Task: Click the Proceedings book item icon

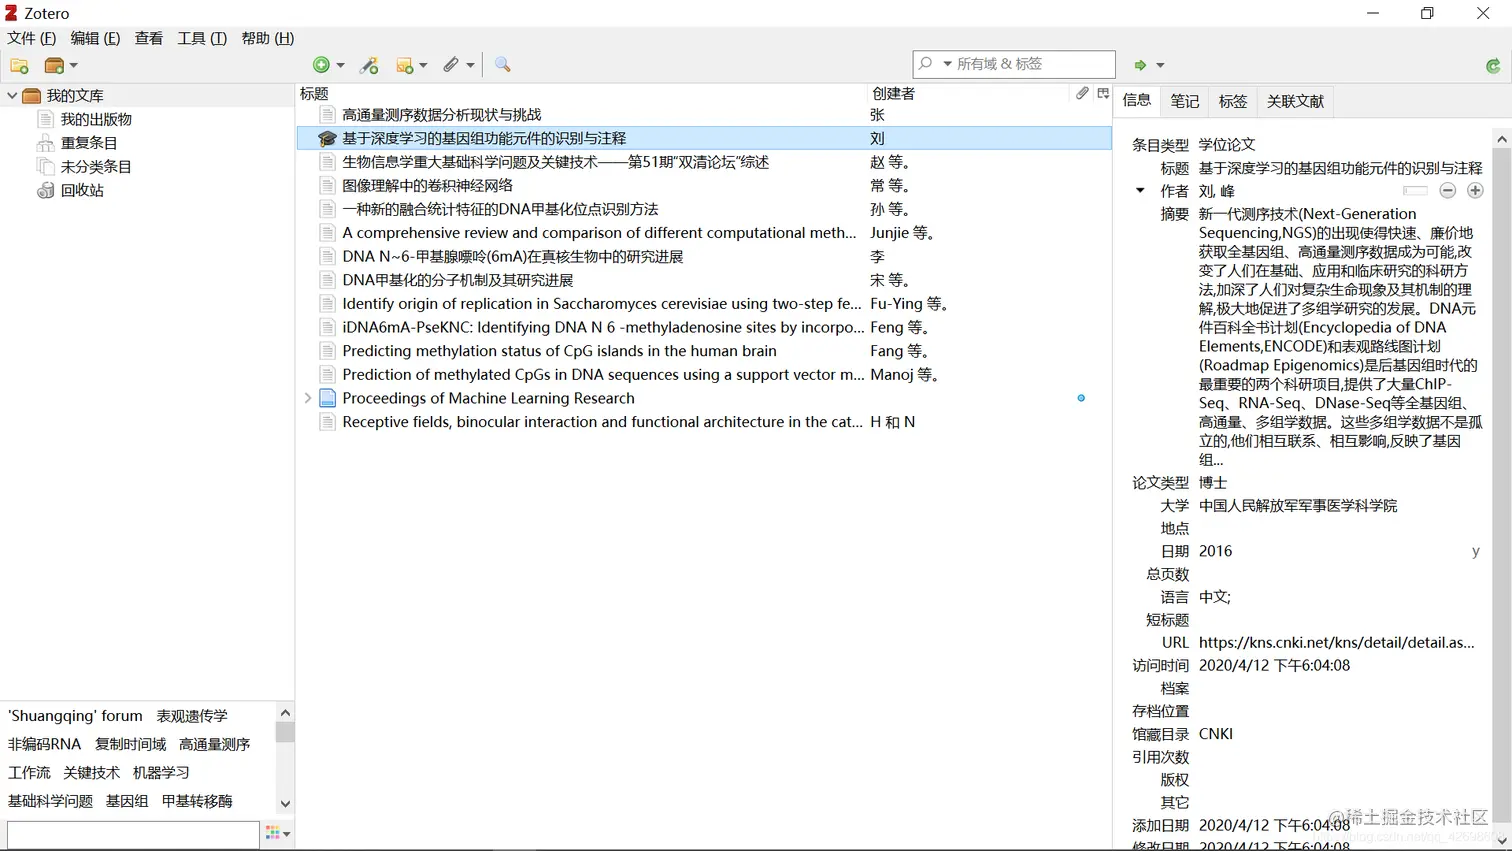Action: (x=327, y=398)
